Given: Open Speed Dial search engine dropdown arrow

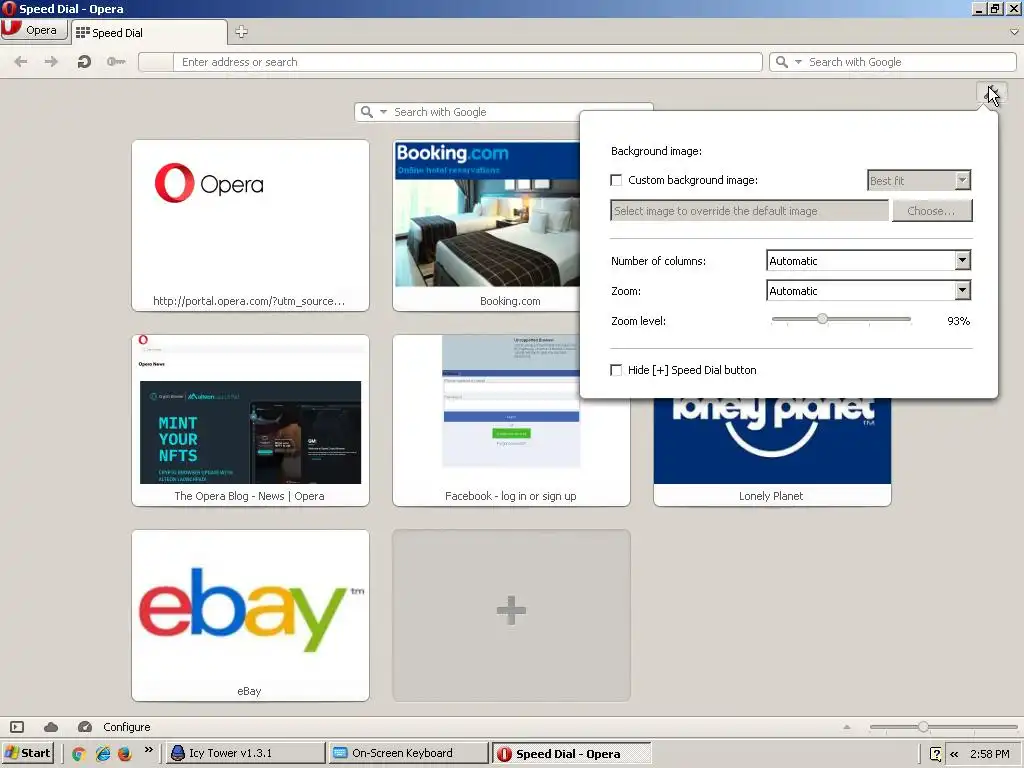Looking at the screenshot, I should point(383,112).
